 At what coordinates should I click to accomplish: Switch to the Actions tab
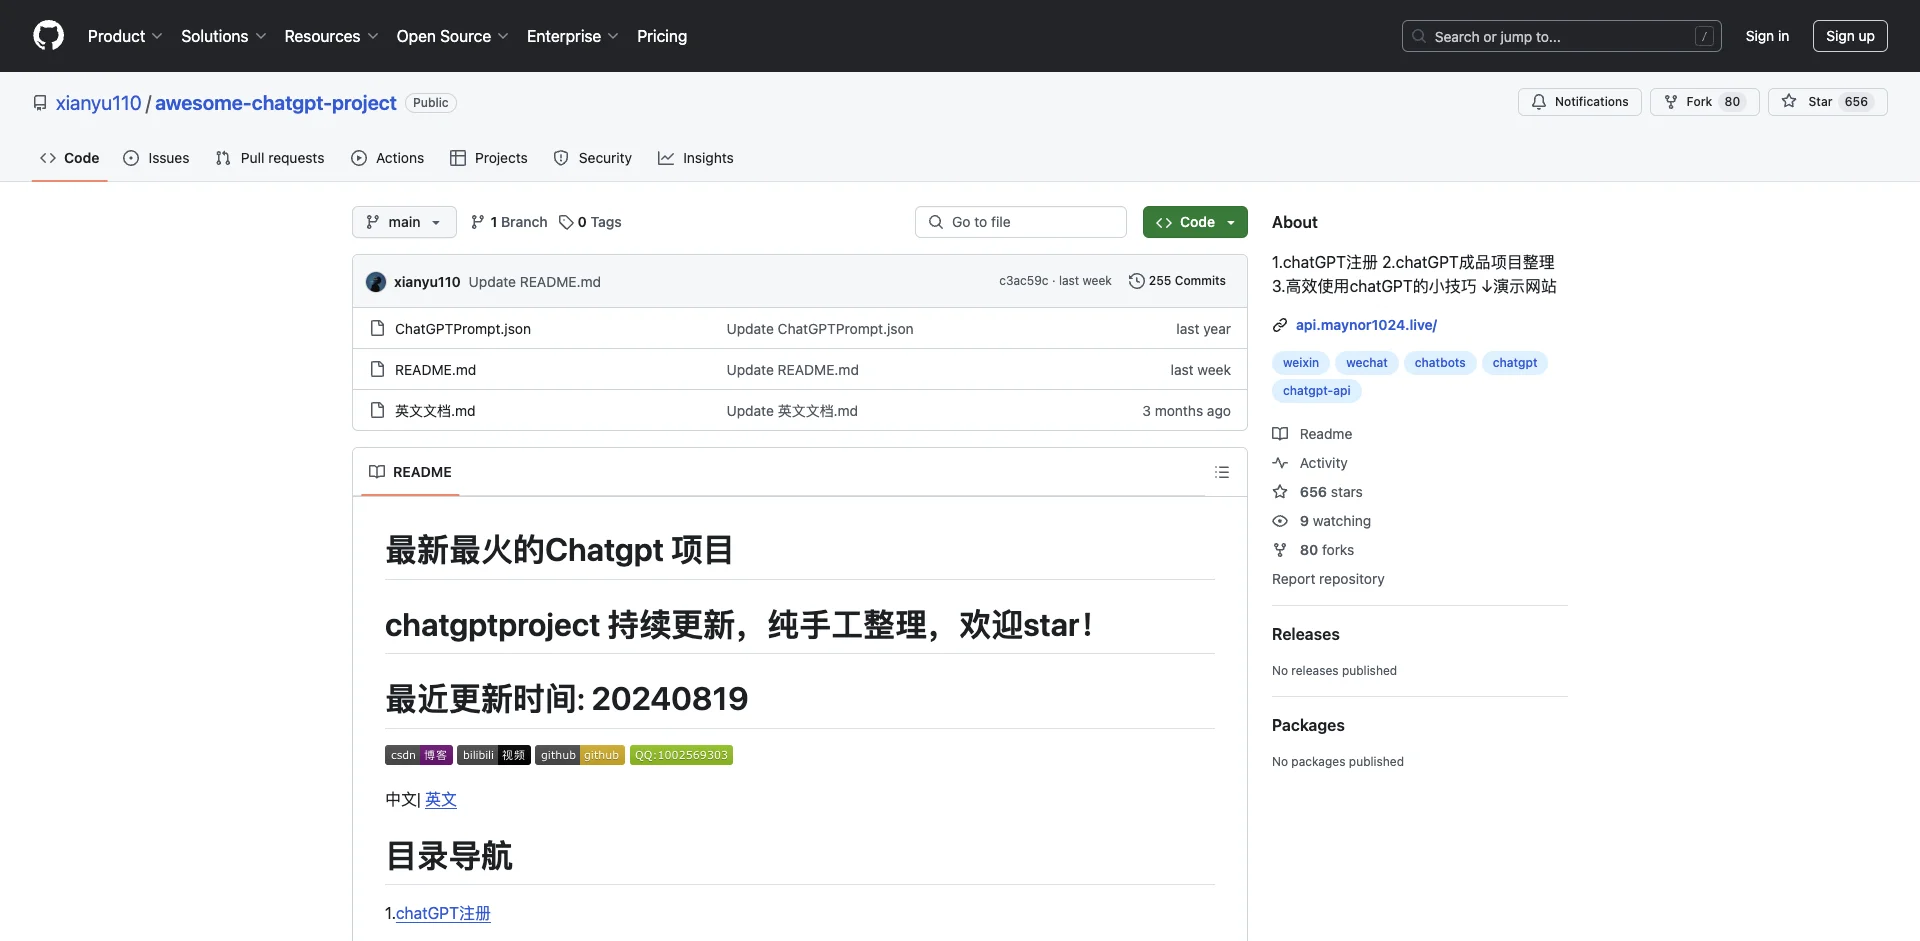point(388,158)
